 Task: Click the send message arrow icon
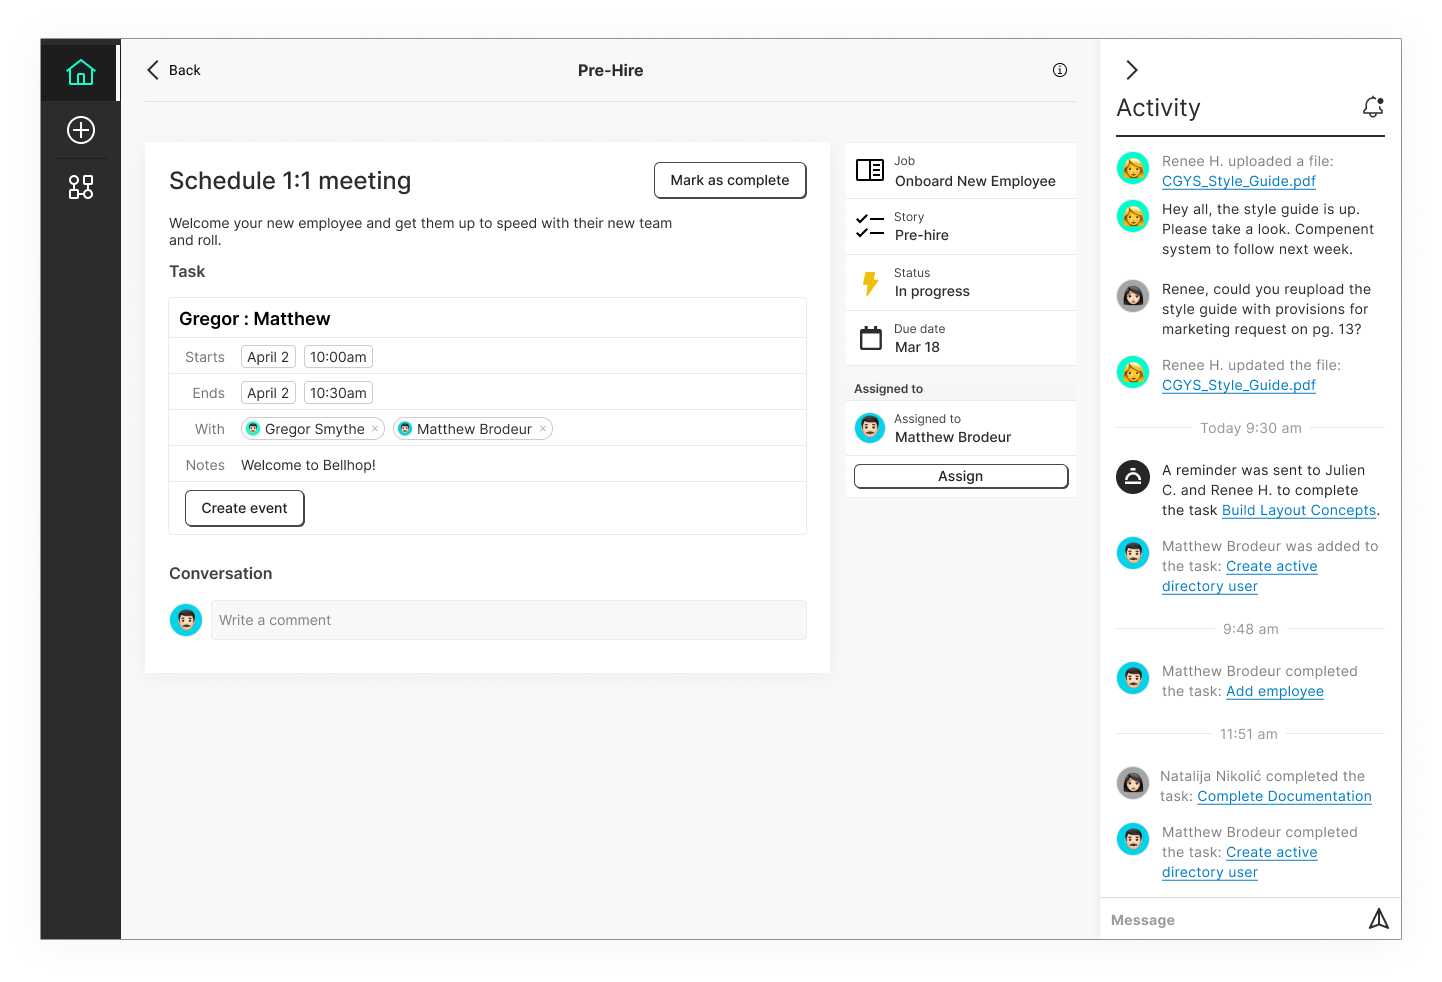[1379, 919]
